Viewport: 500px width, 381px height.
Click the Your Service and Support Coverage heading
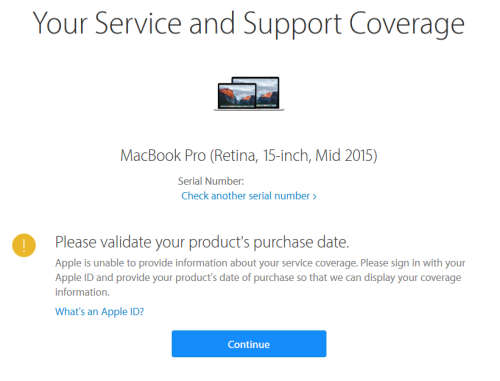pos(249,23)
